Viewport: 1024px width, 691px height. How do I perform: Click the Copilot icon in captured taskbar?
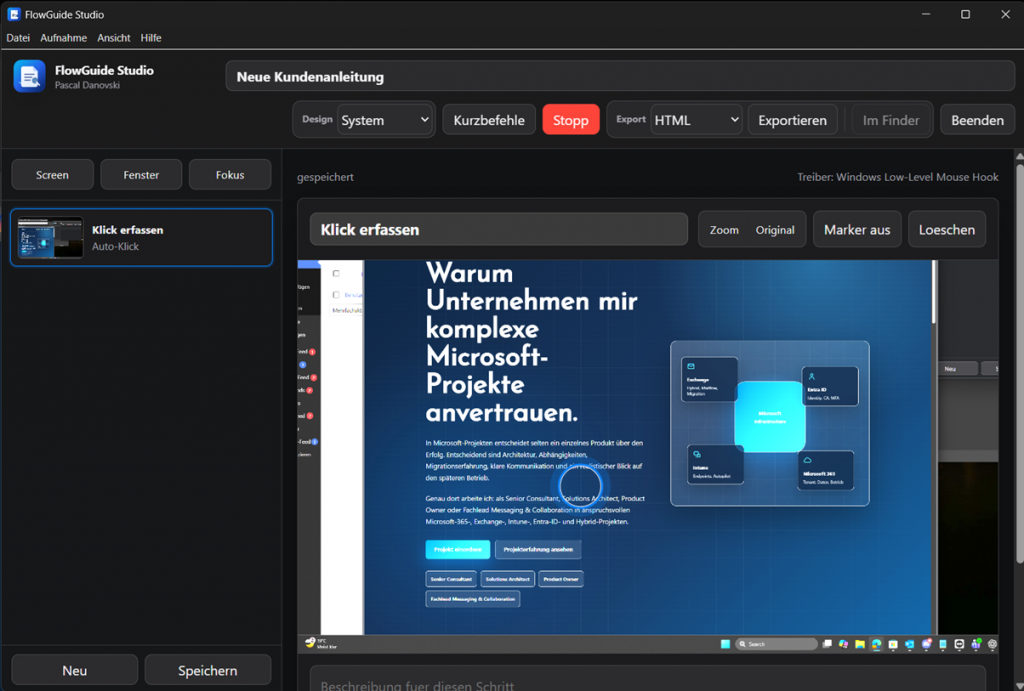[x=844, y=644]
